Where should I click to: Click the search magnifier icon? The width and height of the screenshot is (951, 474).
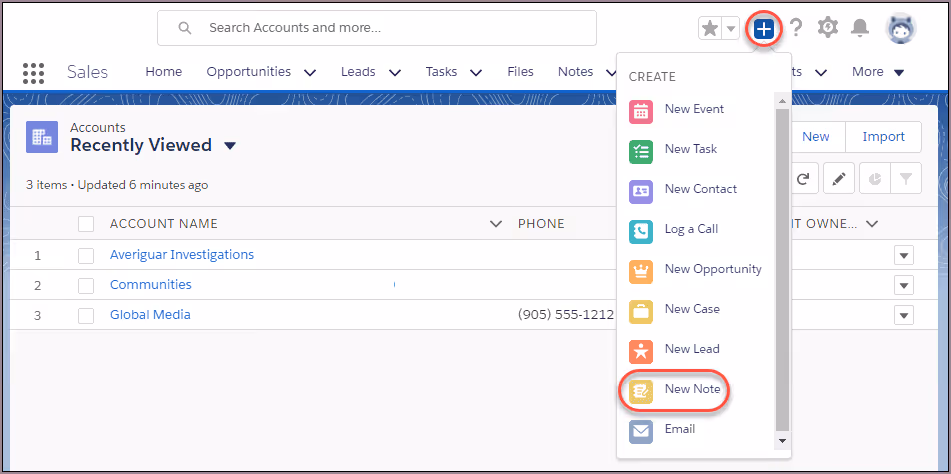pos(184,28)
